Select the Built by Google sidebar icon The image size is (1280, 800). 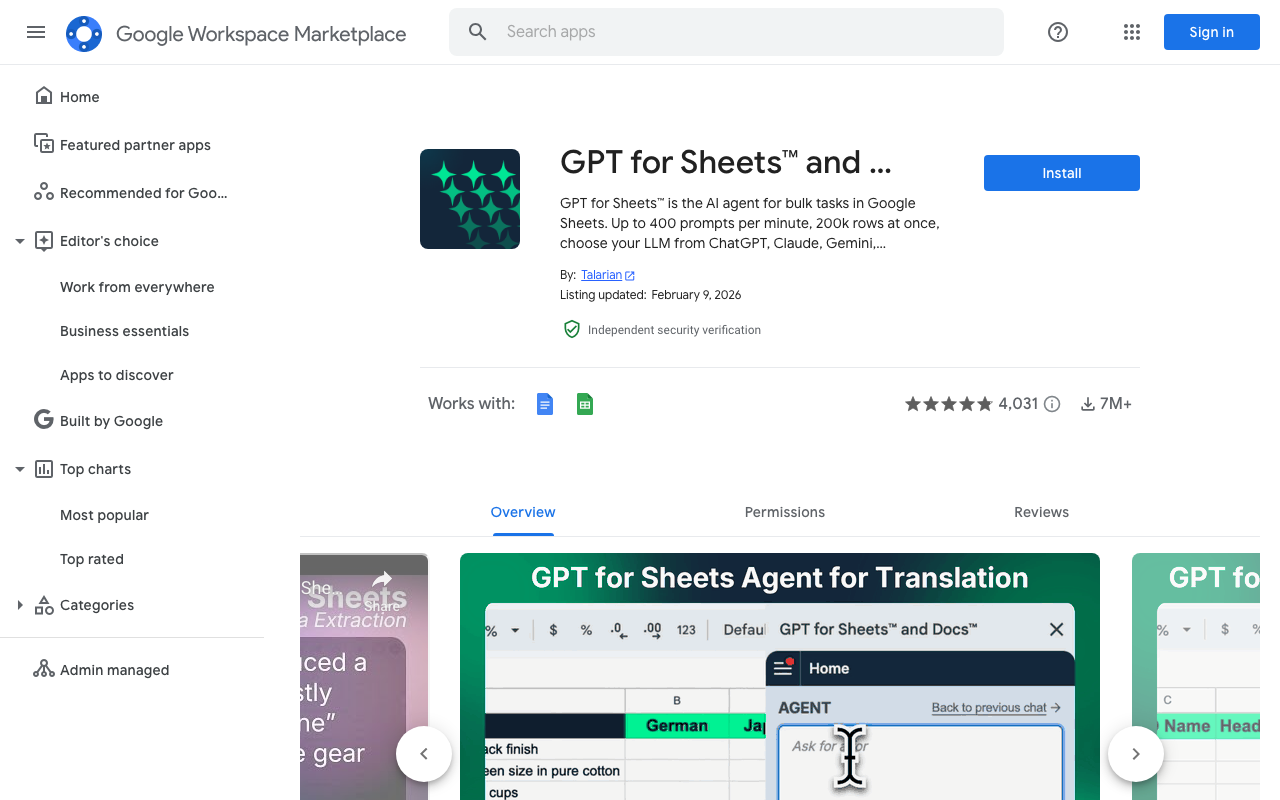coord(43,420)
